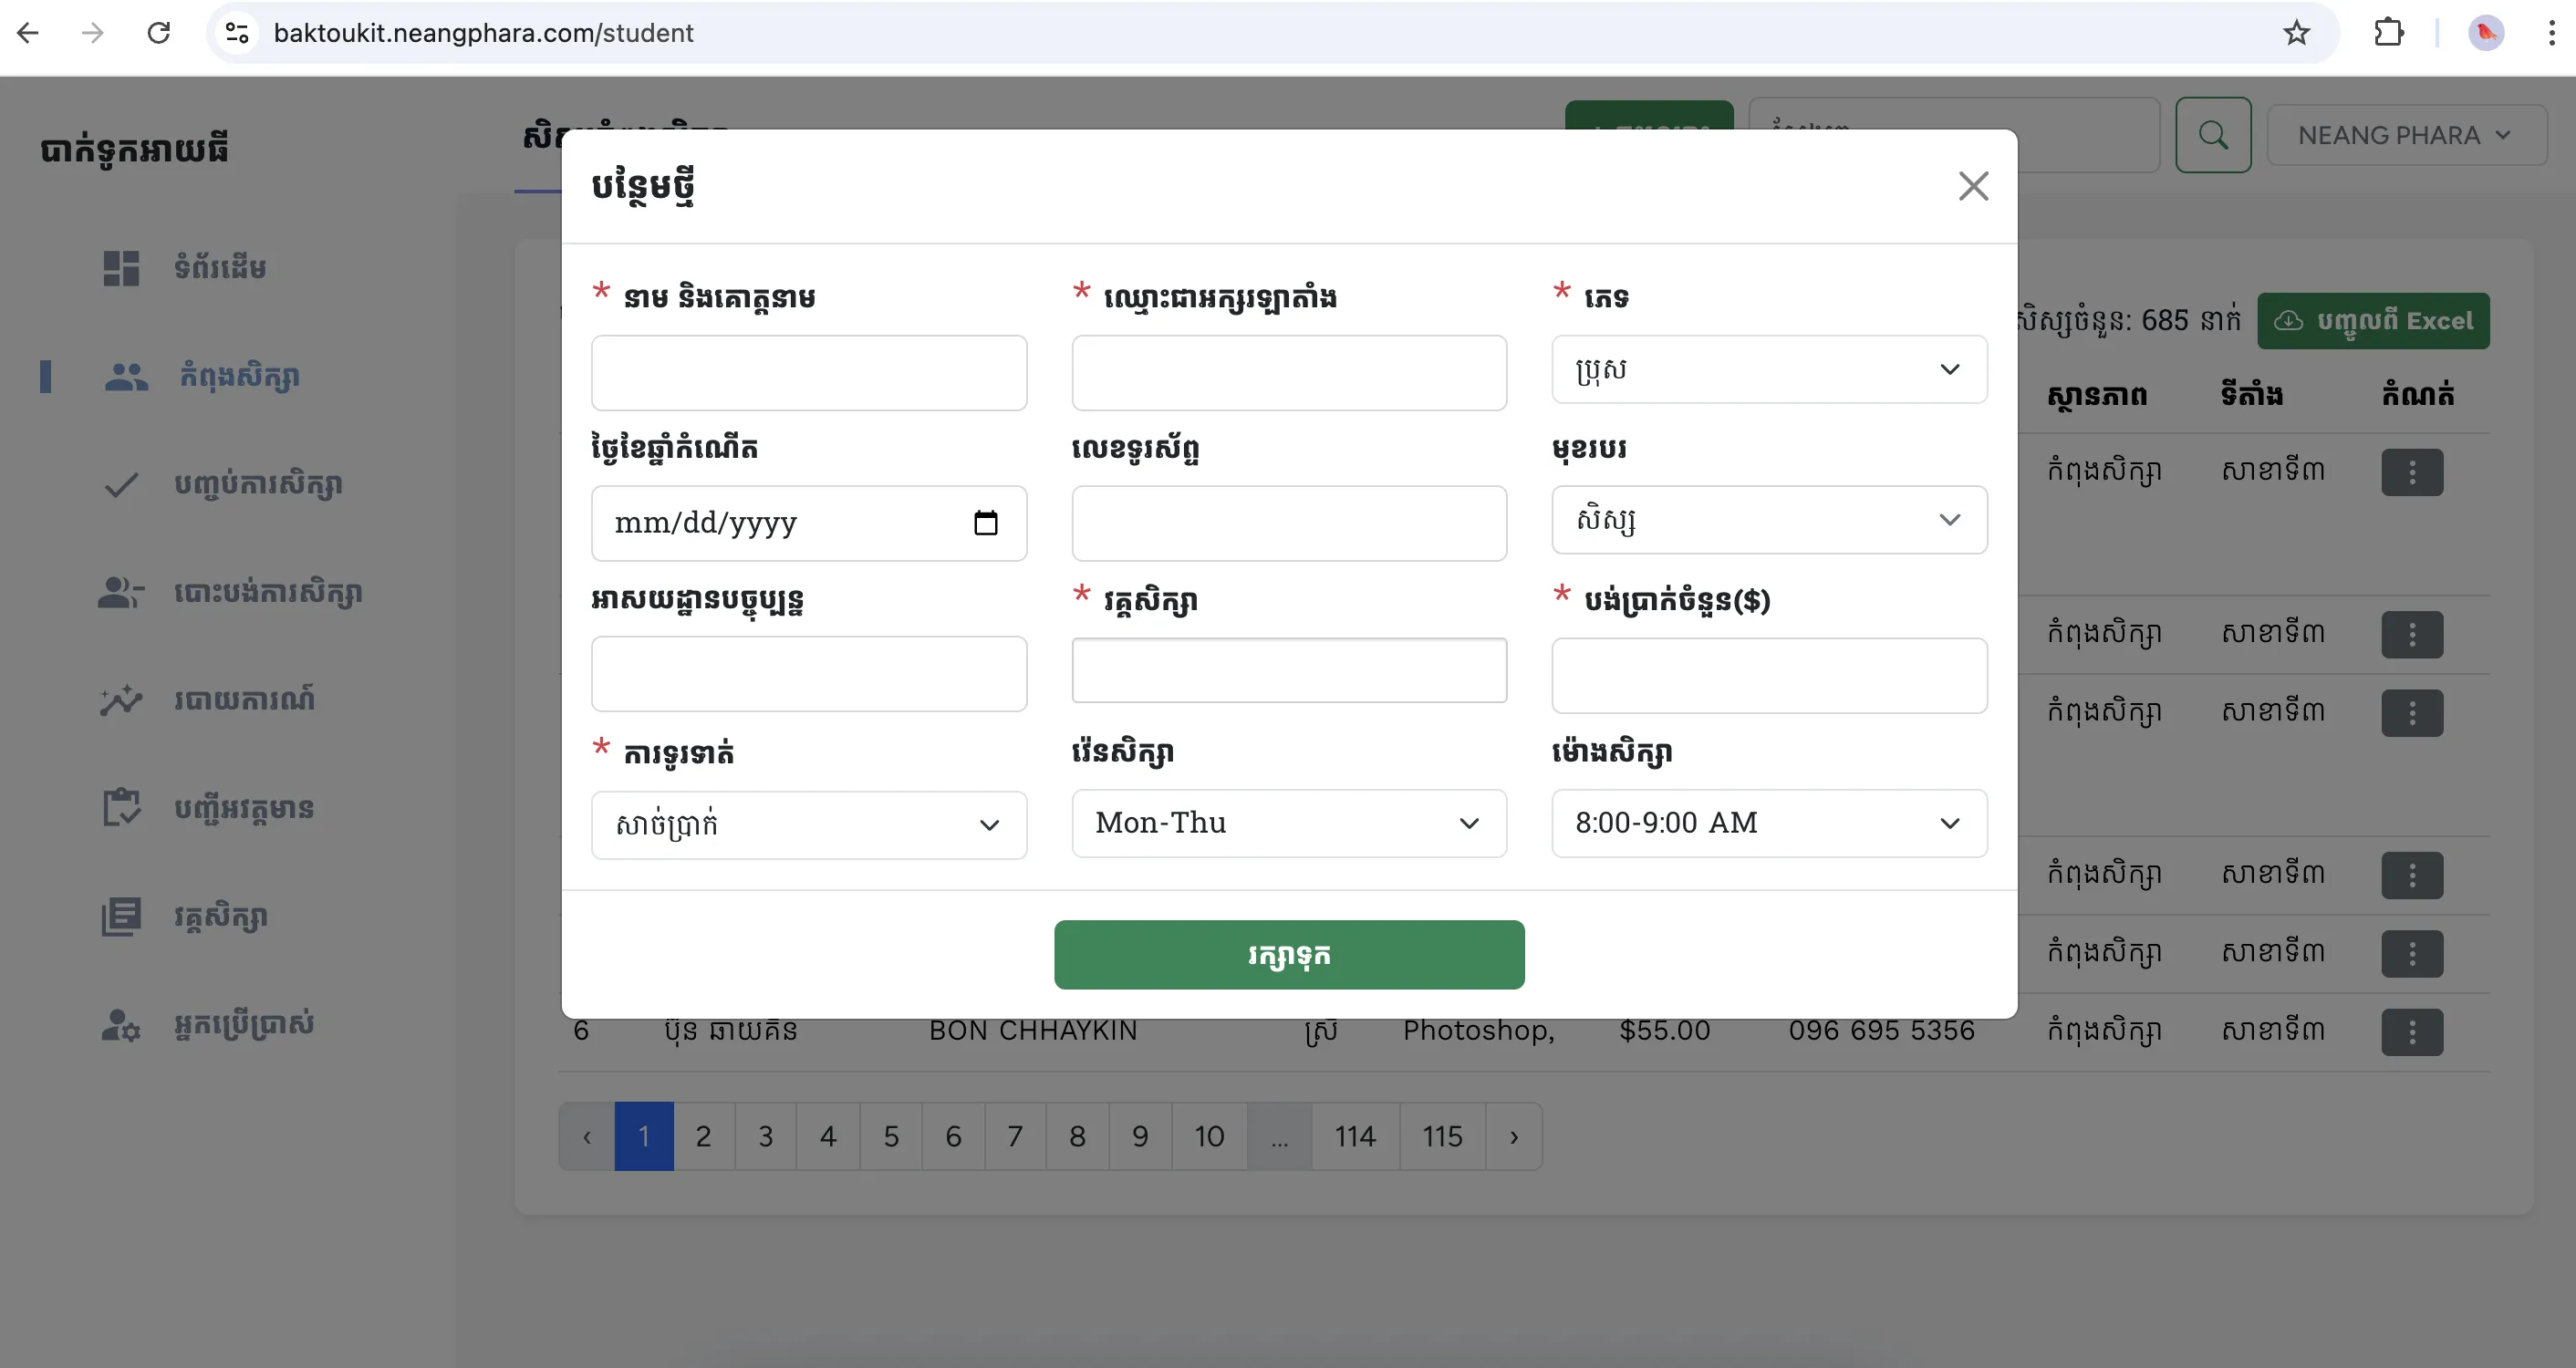
Task: Click the search magnifier icon button
Action: click(2212, 135)
